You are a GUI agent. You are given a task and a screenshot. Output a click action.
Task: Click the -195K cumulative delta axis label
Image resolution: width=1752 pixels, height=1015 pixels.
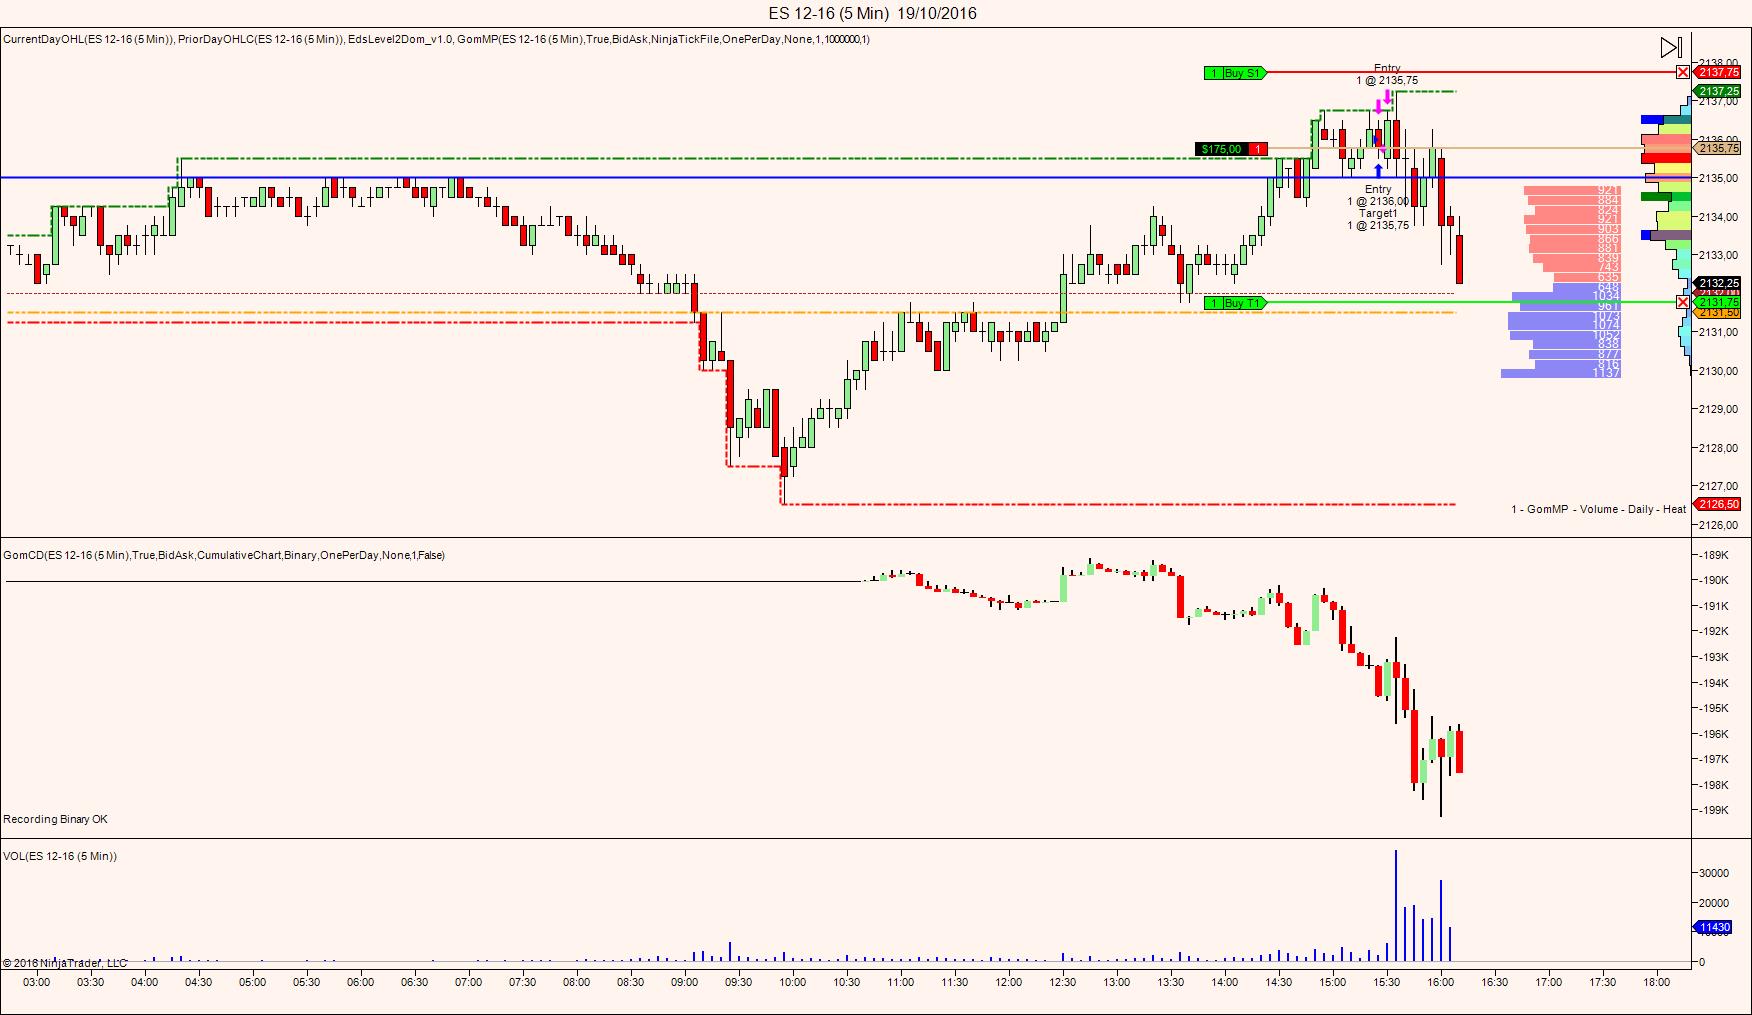(1714, 709)
